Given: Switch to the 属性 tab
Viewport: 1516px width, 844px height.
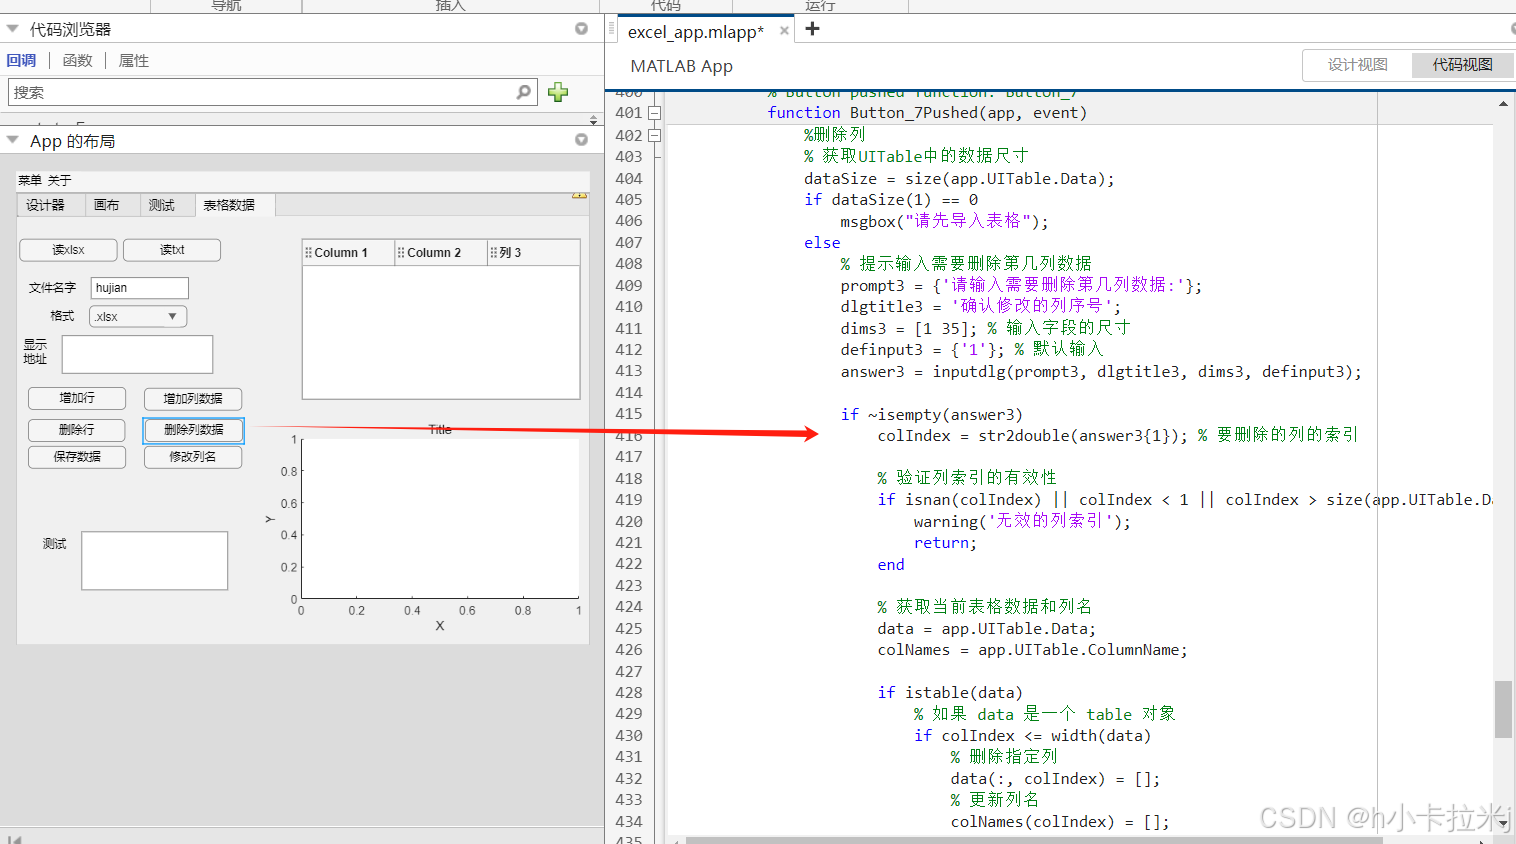Looking at the screenshot, I should click(x=133, y=60).
